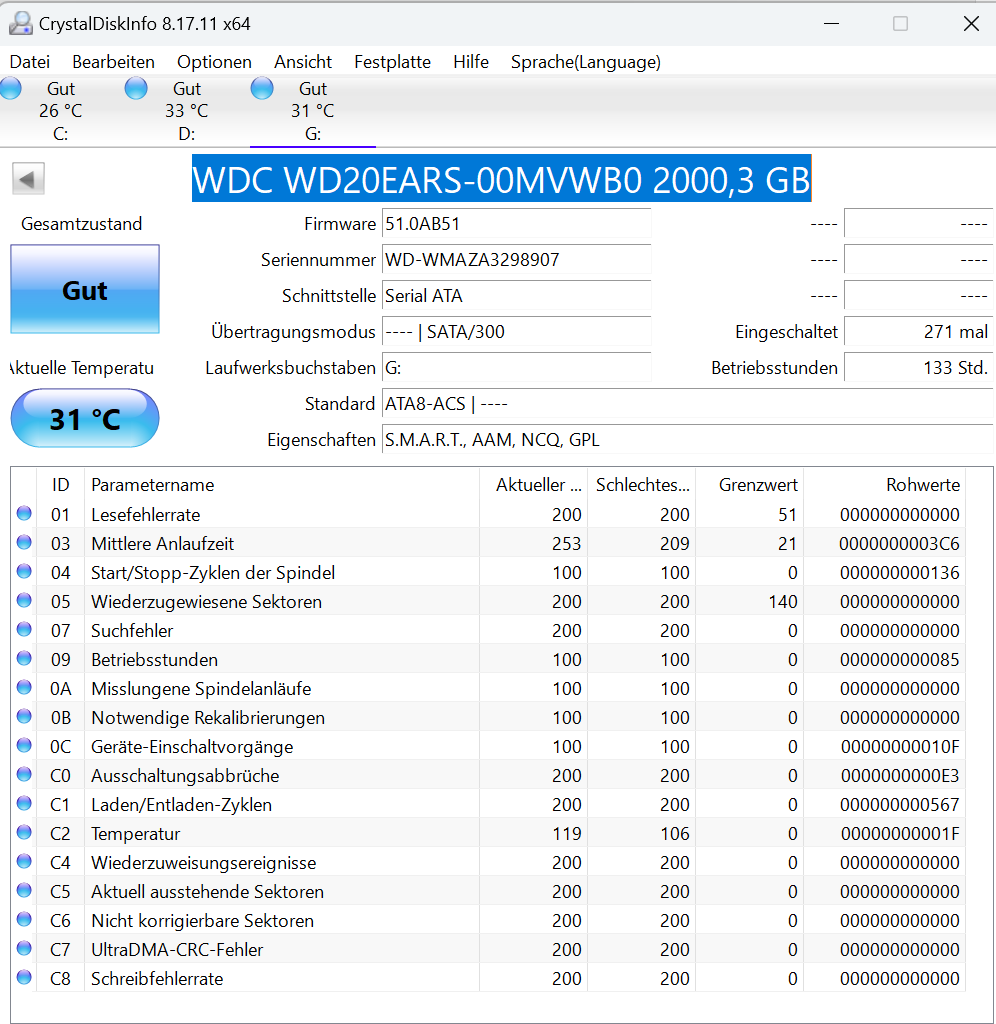Screen dimensions: 996x1024
Task: Open the Sprache(Language) menu
Action: (586, 62)
